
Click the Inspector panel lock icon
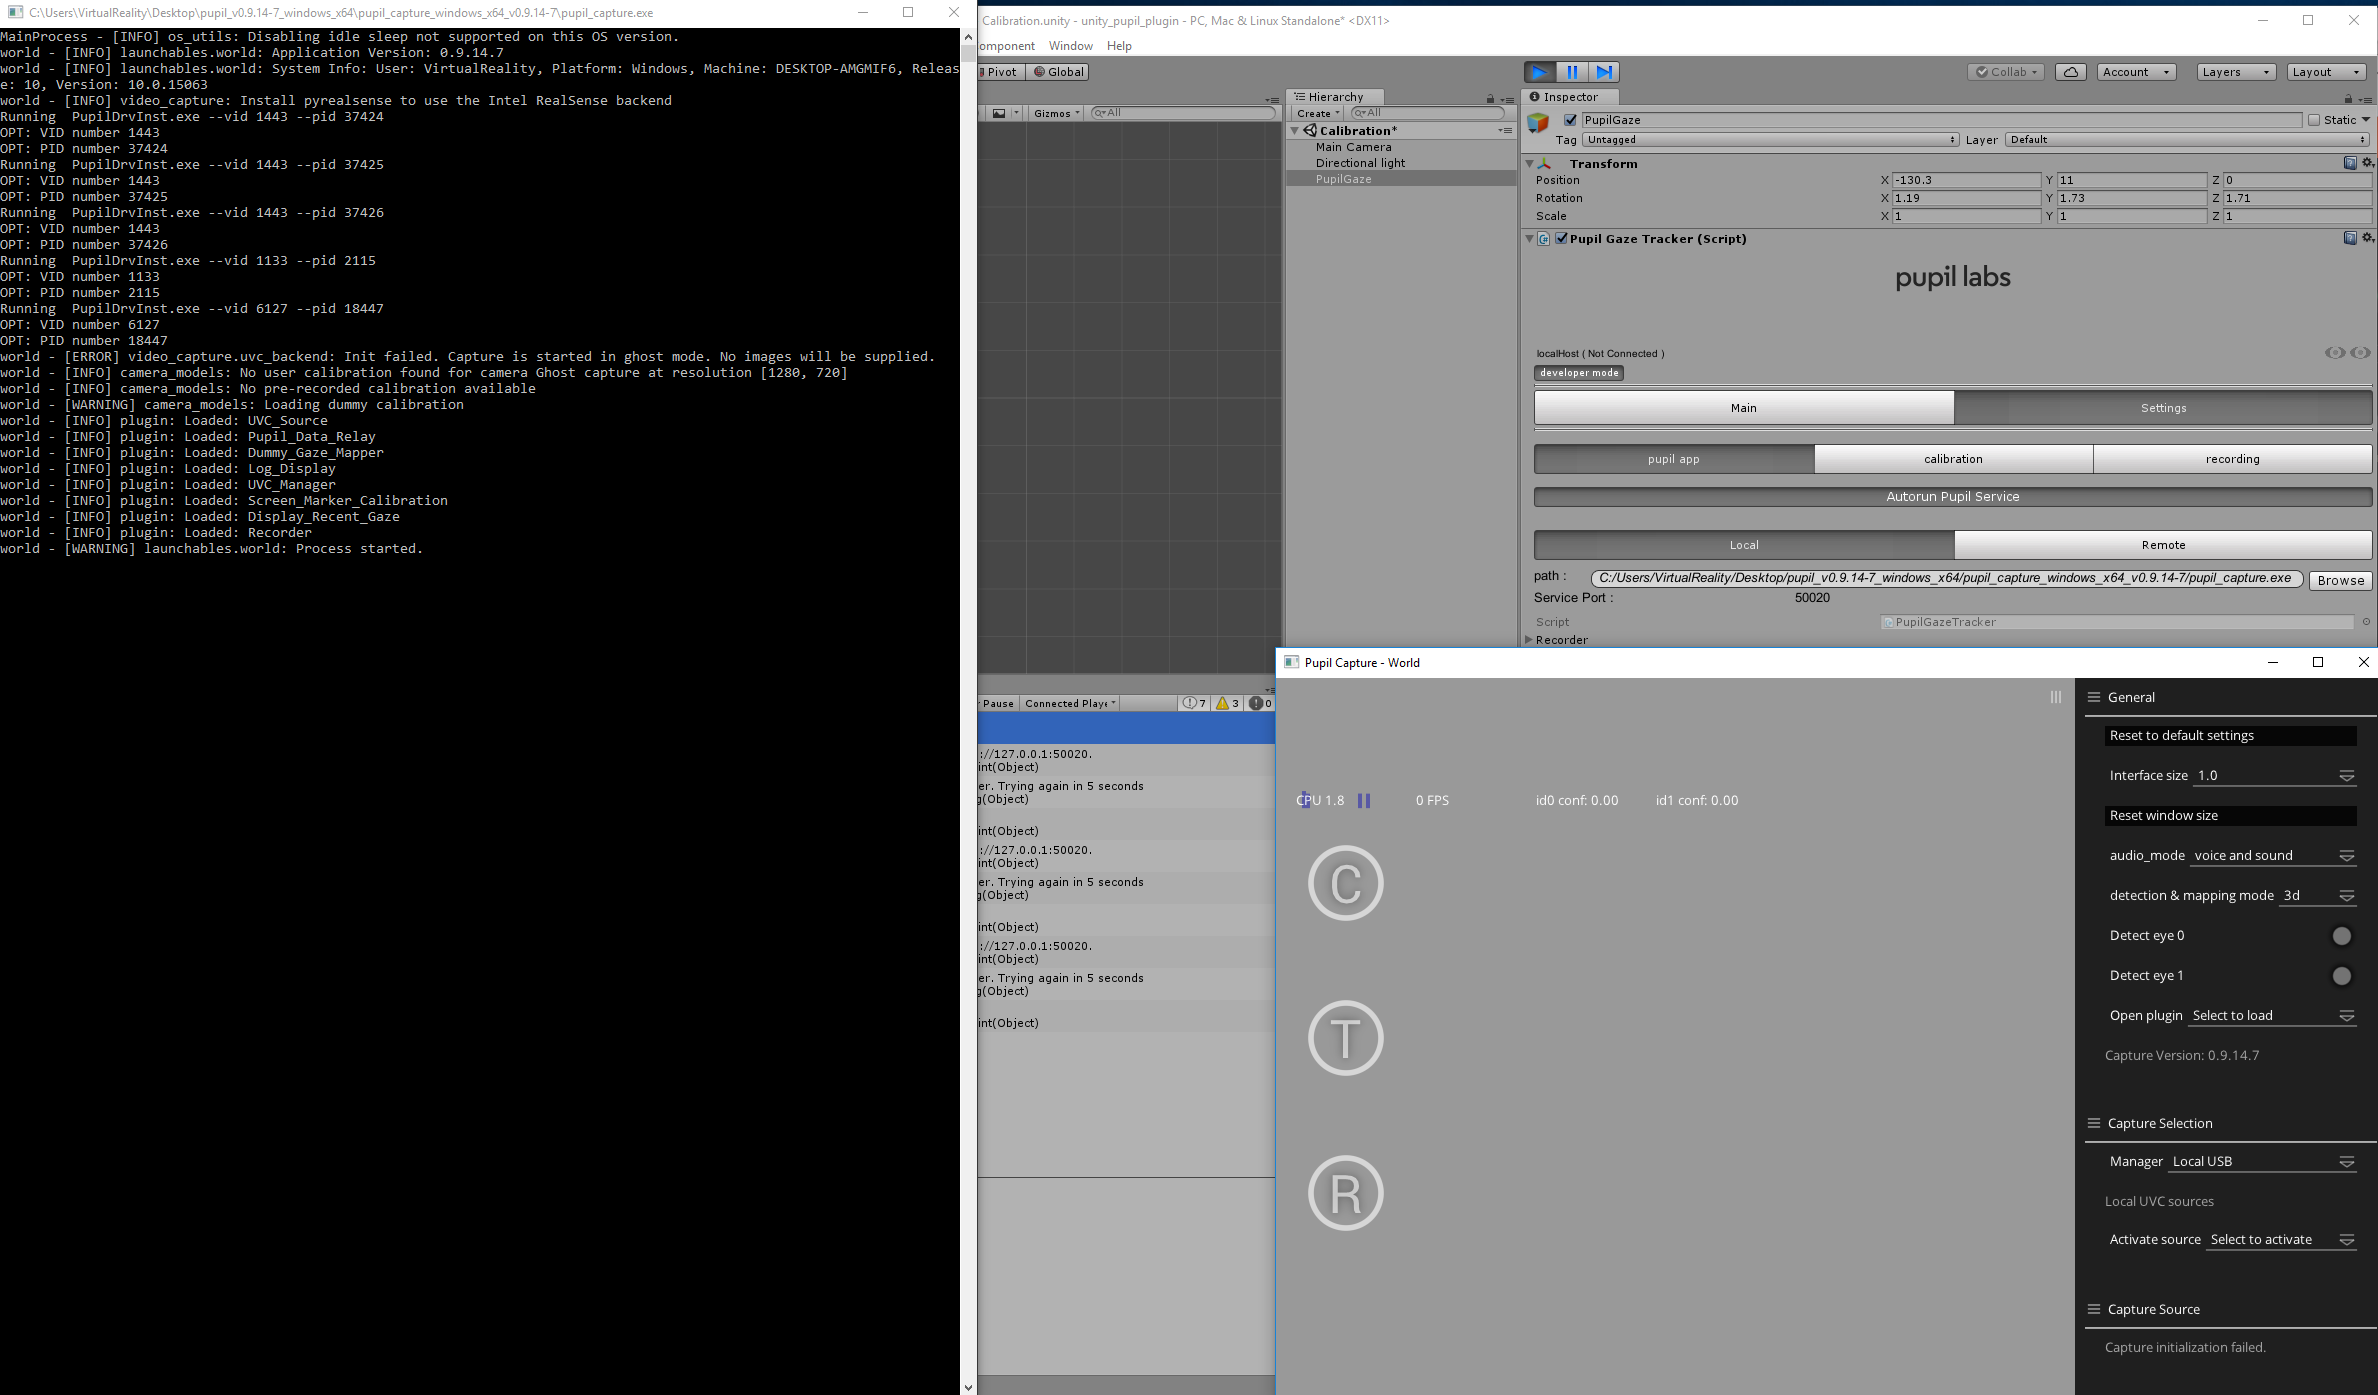[2348, 98]
